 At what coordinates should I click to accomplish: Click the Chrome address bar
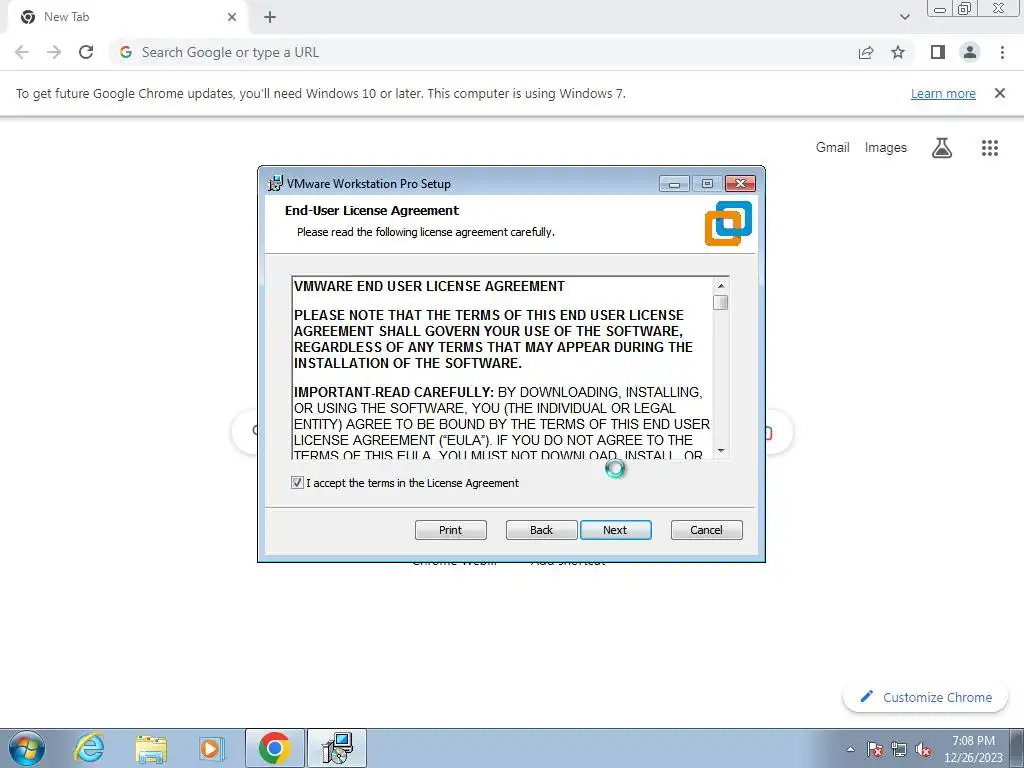pos(483,52)
